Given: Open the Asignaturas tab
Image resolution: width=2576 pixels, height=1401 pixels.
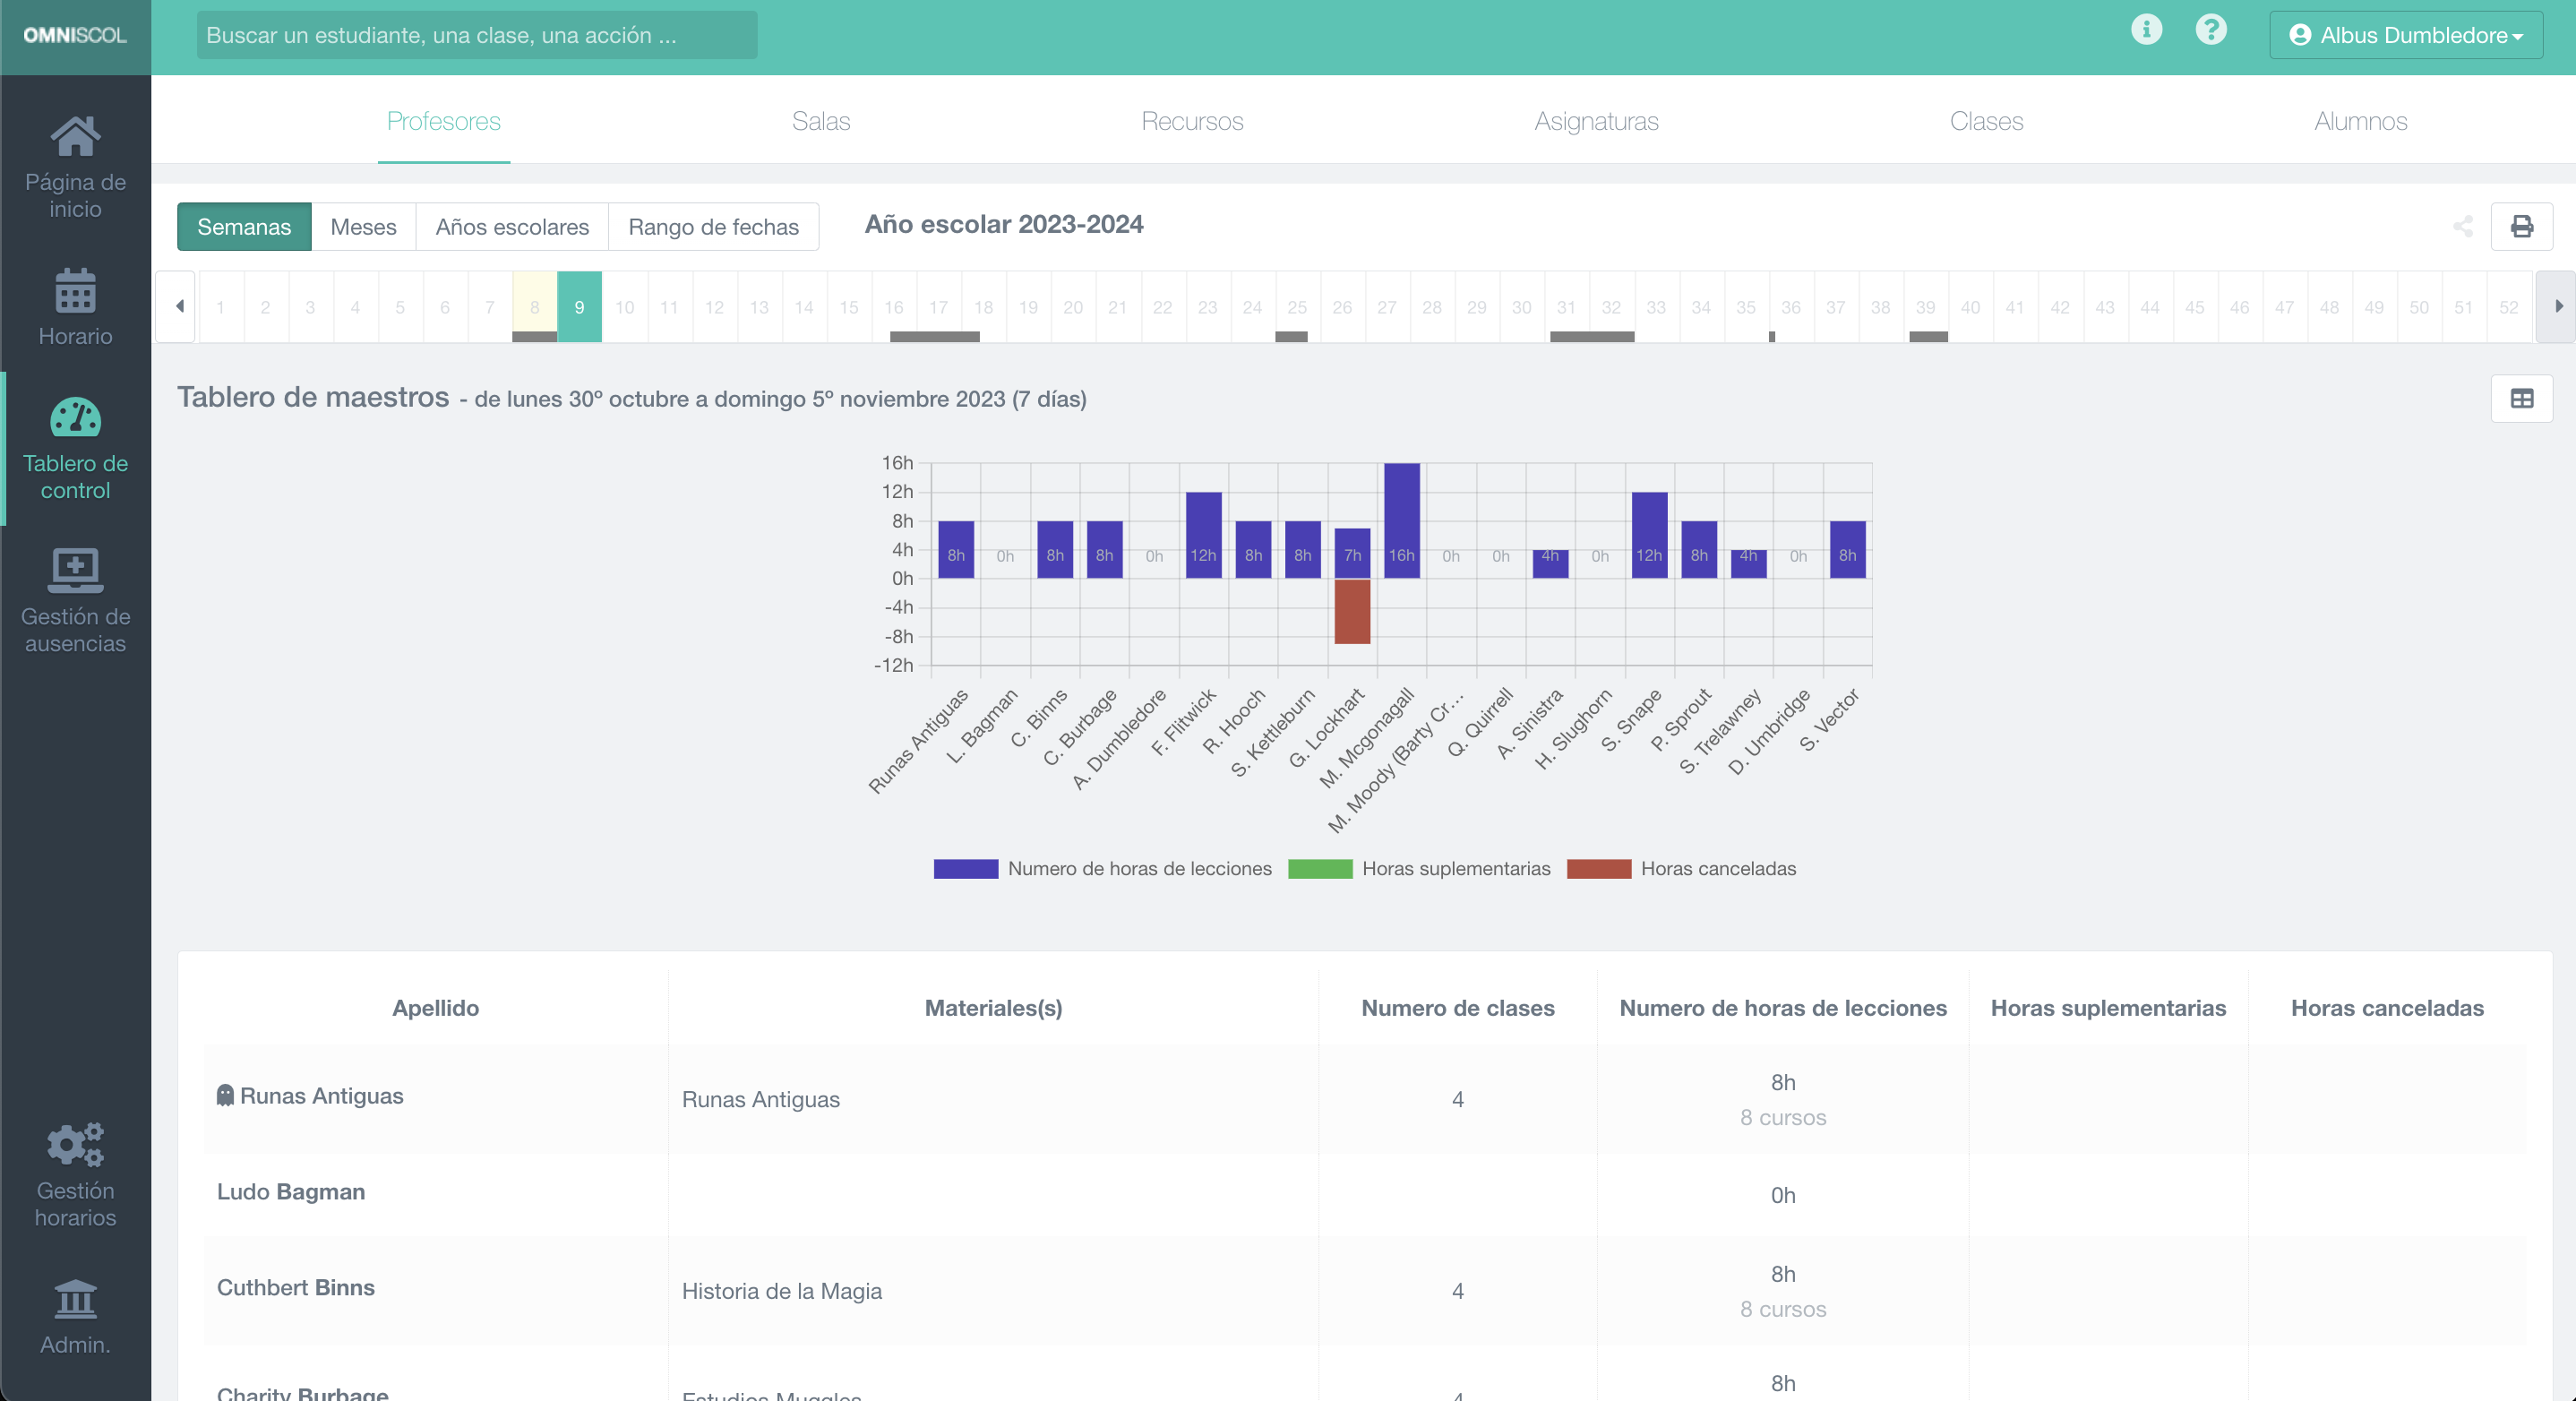Looking at the screenshot, I should click(1596, 121).
